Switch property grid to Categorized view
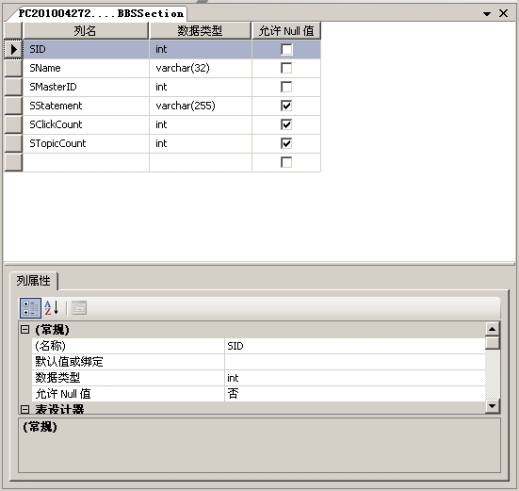 coord(30,308)
